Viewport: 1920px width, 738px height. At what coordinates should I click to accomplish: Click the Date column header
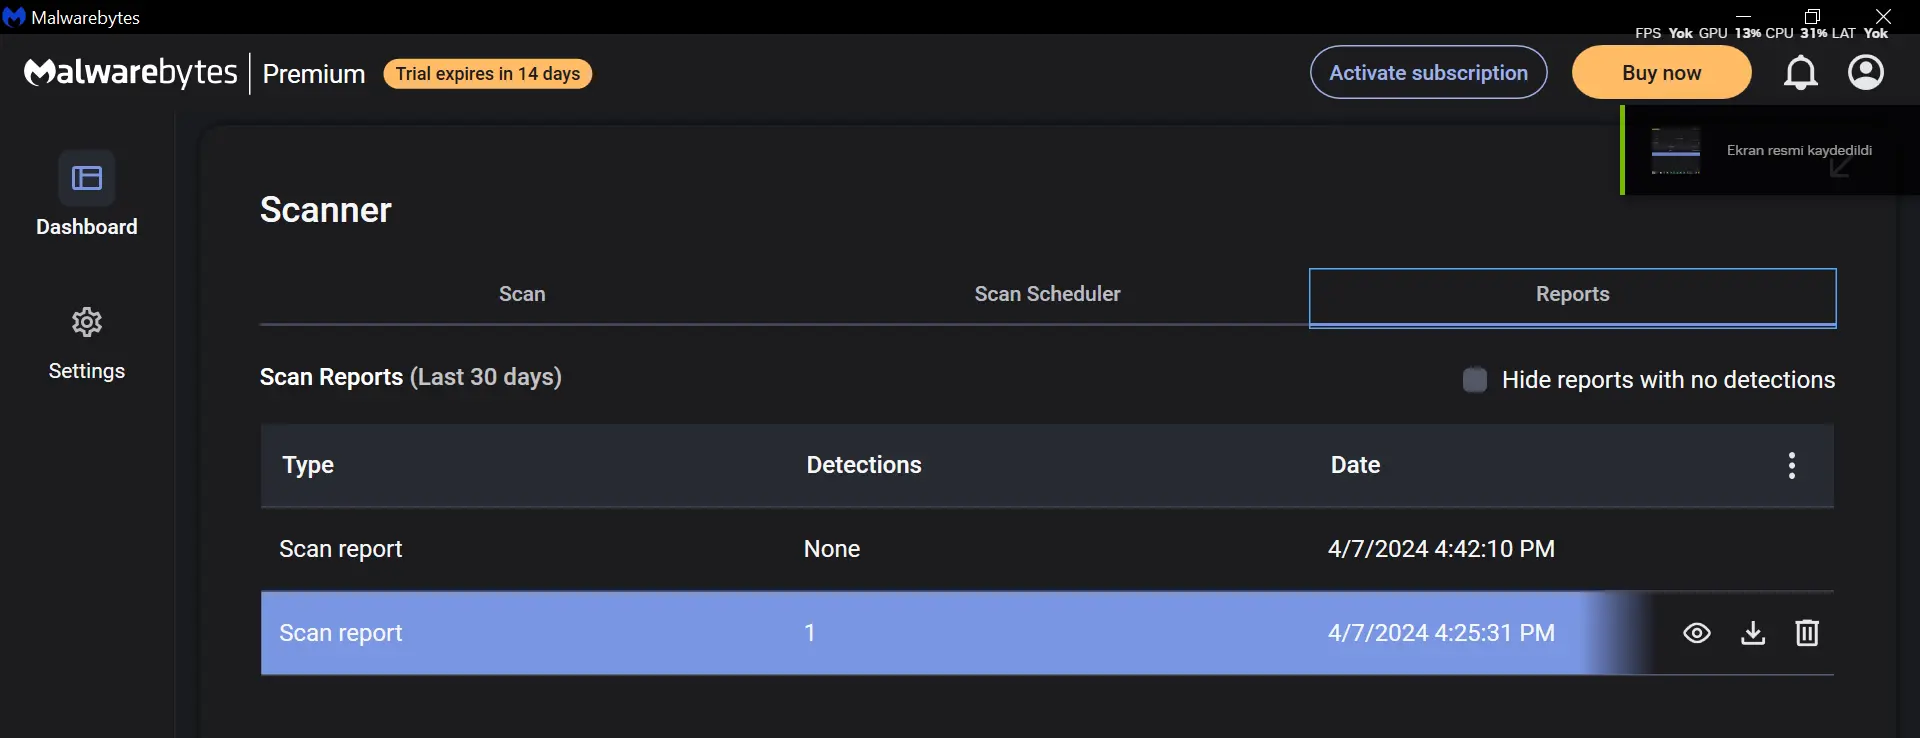[1355, 465]
